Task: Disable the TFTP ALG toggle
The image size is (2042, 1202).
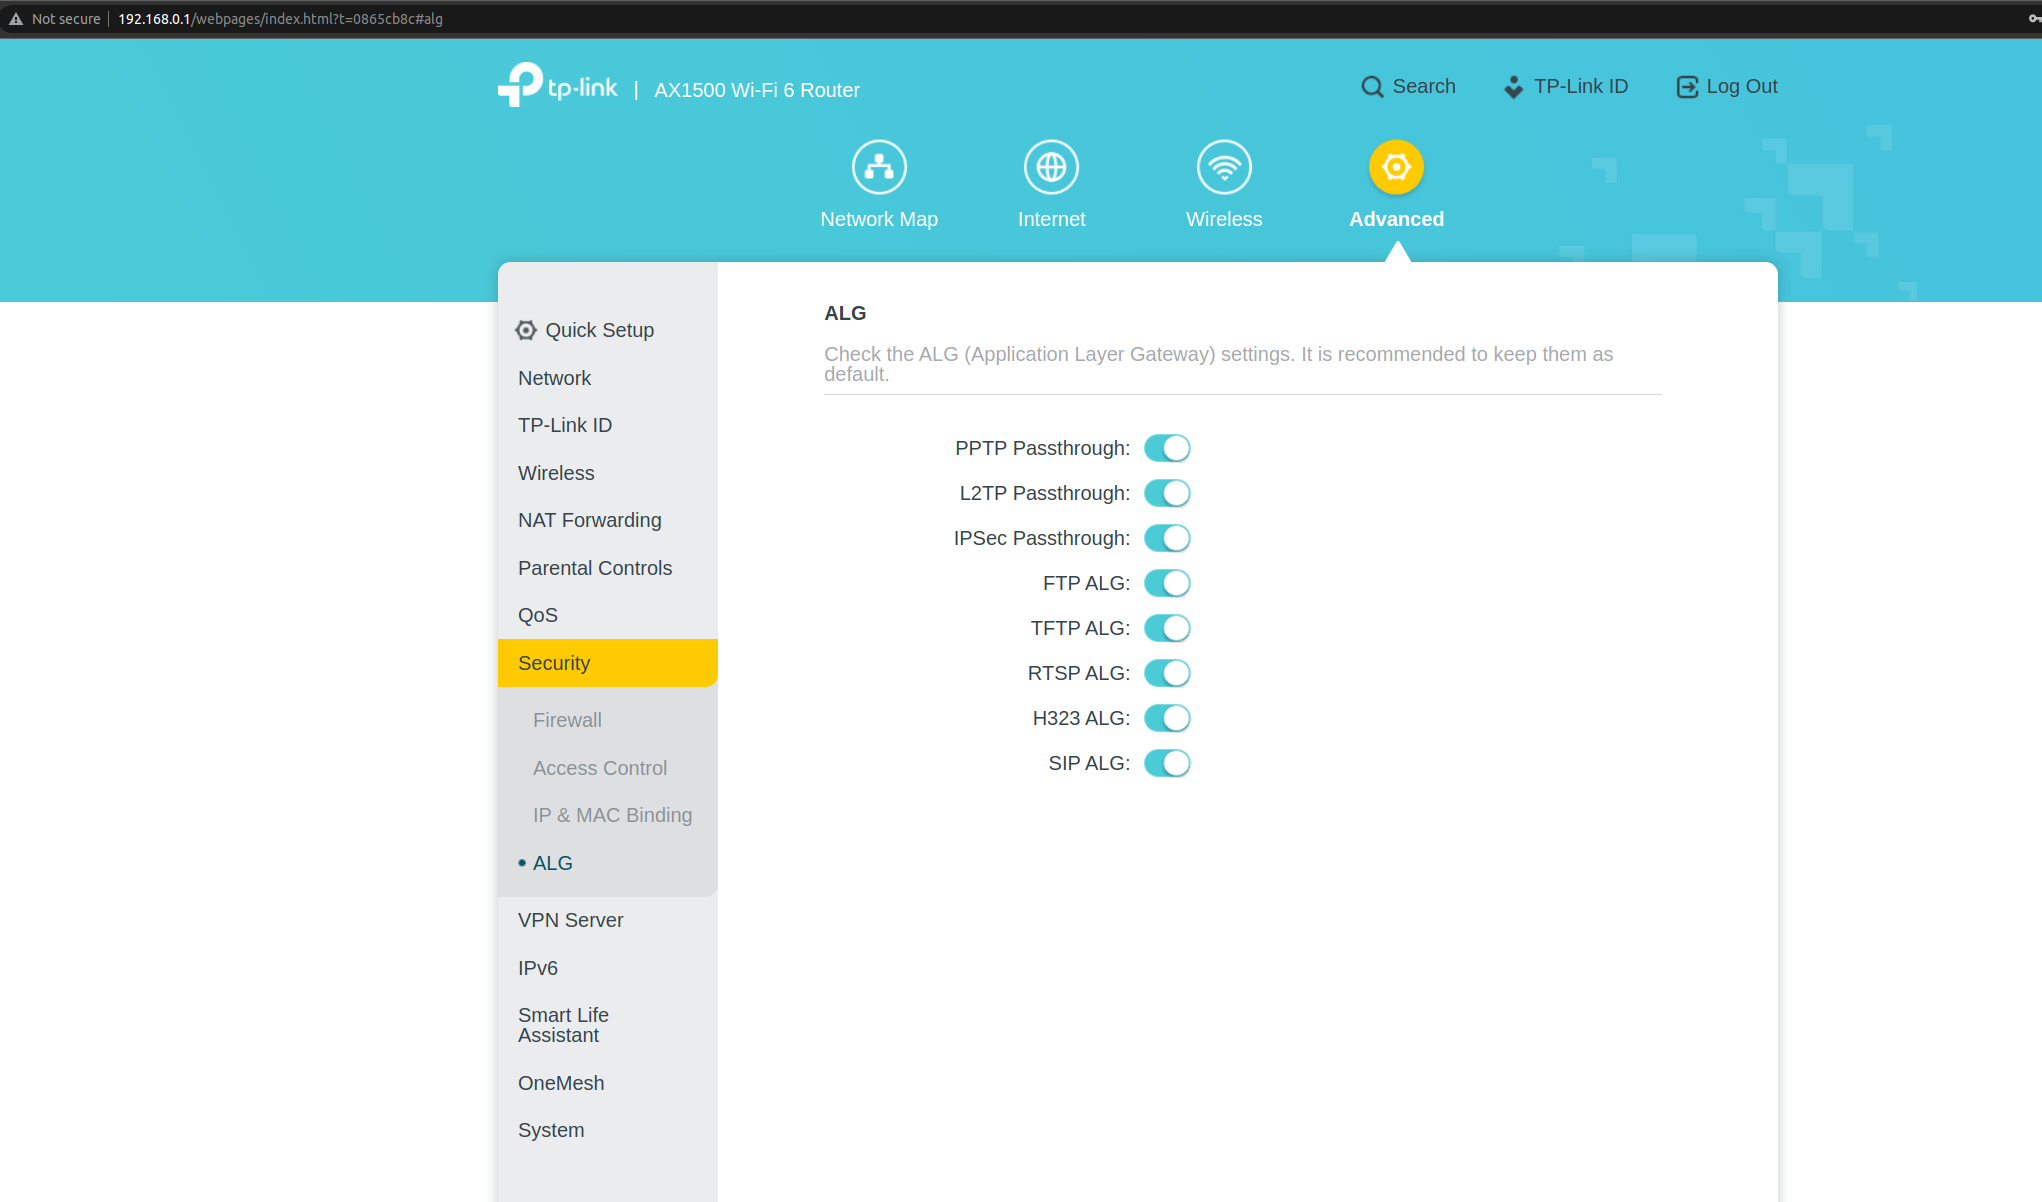Action: 1167,628
